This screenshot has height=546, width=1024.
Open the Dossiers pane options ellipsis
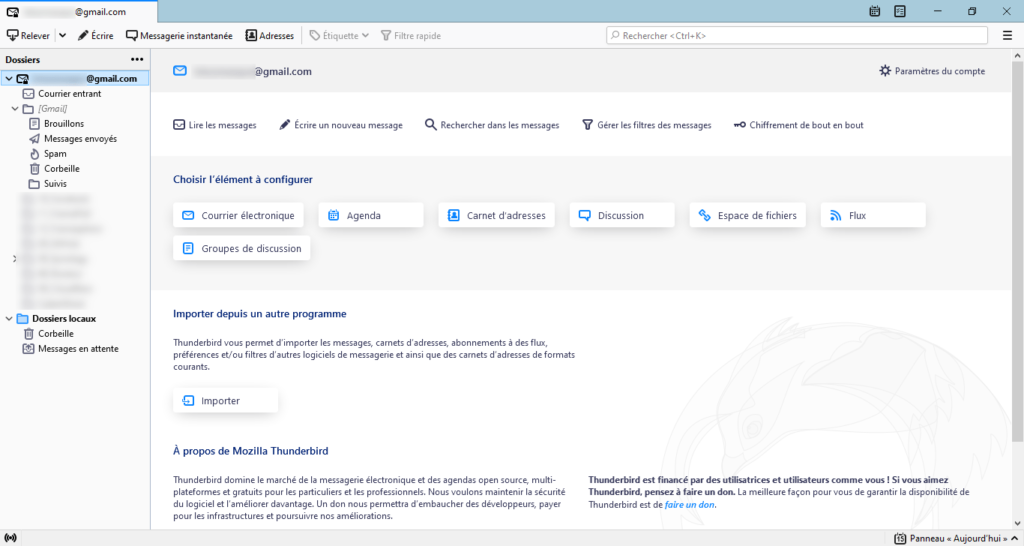point(136,59)
